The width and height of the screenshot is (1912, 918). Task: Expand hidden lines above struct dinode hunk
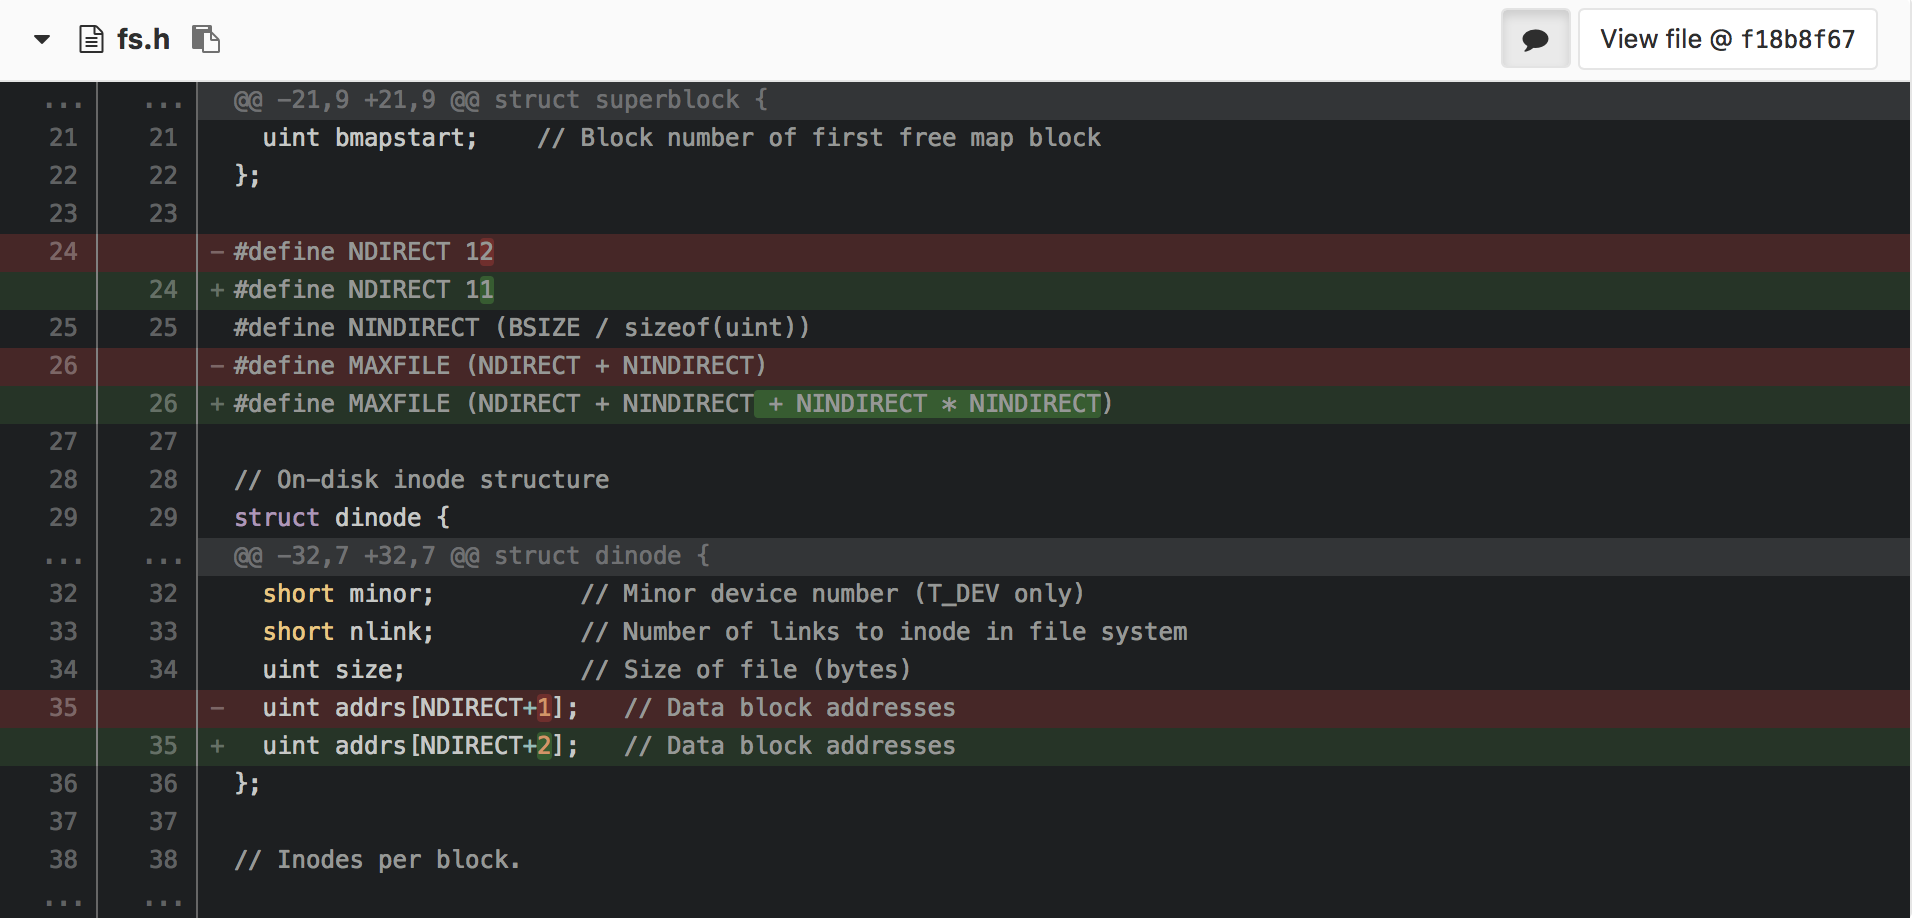click(63, 557)
